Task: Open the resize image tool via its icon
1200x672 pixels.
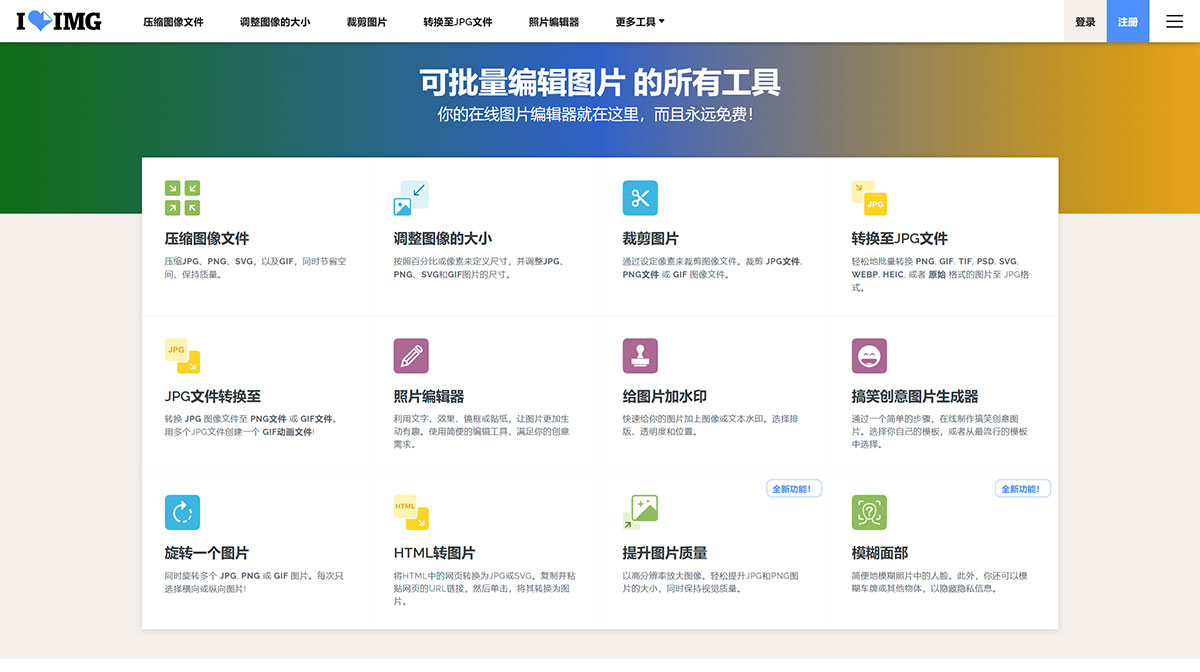Action: (x=410, y=197)
